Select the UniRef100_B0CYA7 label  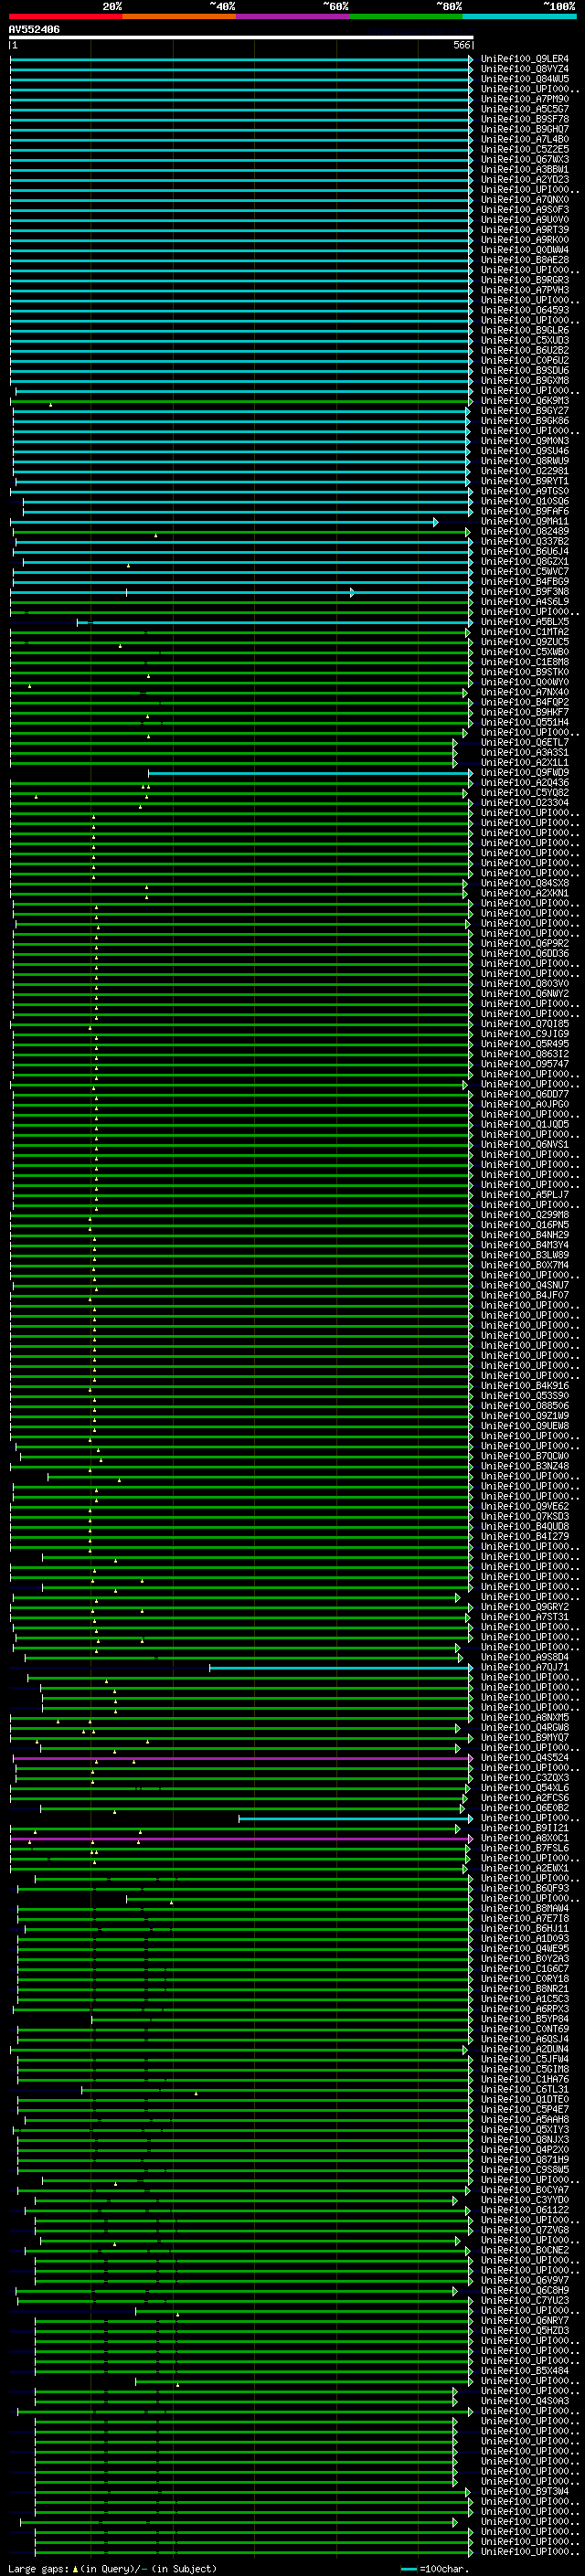pos(525,2189)
